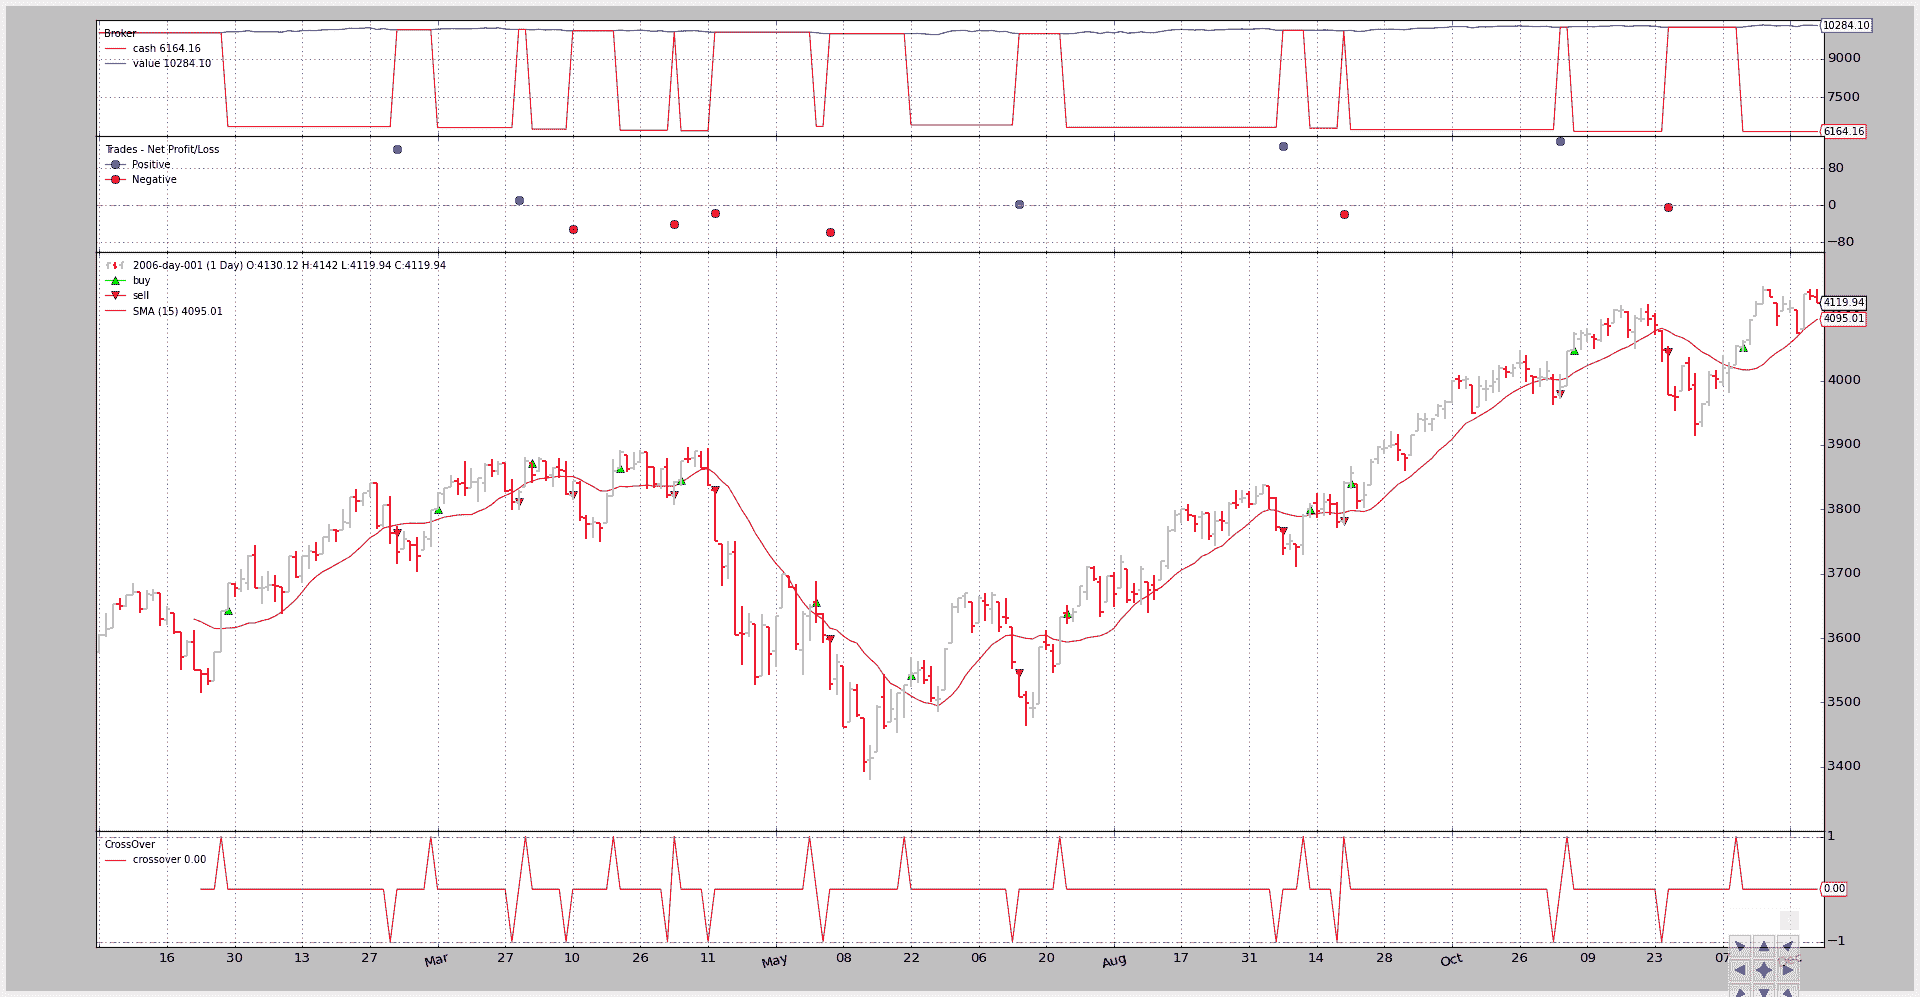Viewport: 1920px width, 997px height.
Task: Click the 4119.94 closing price tag
Action: [x=1843, y=303]
